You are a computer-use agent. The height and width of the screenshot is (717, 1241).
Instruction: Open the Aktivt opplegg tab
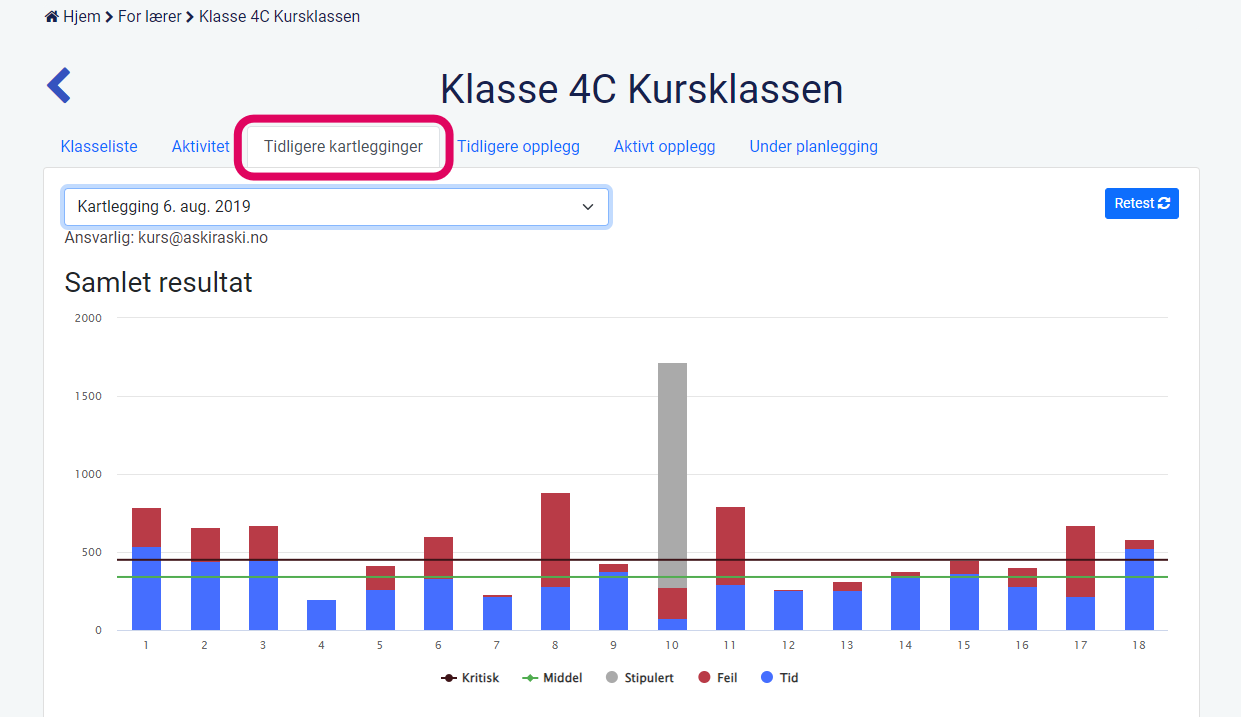664,146
